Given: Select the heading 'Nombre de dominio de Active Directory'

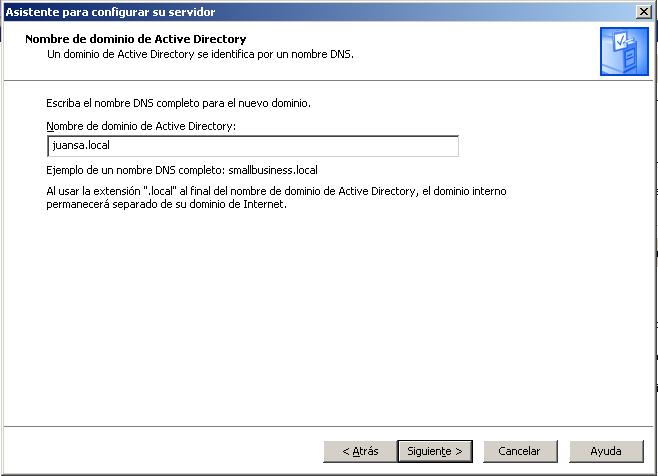Looking at the screenshot, I should coord(136,39).
